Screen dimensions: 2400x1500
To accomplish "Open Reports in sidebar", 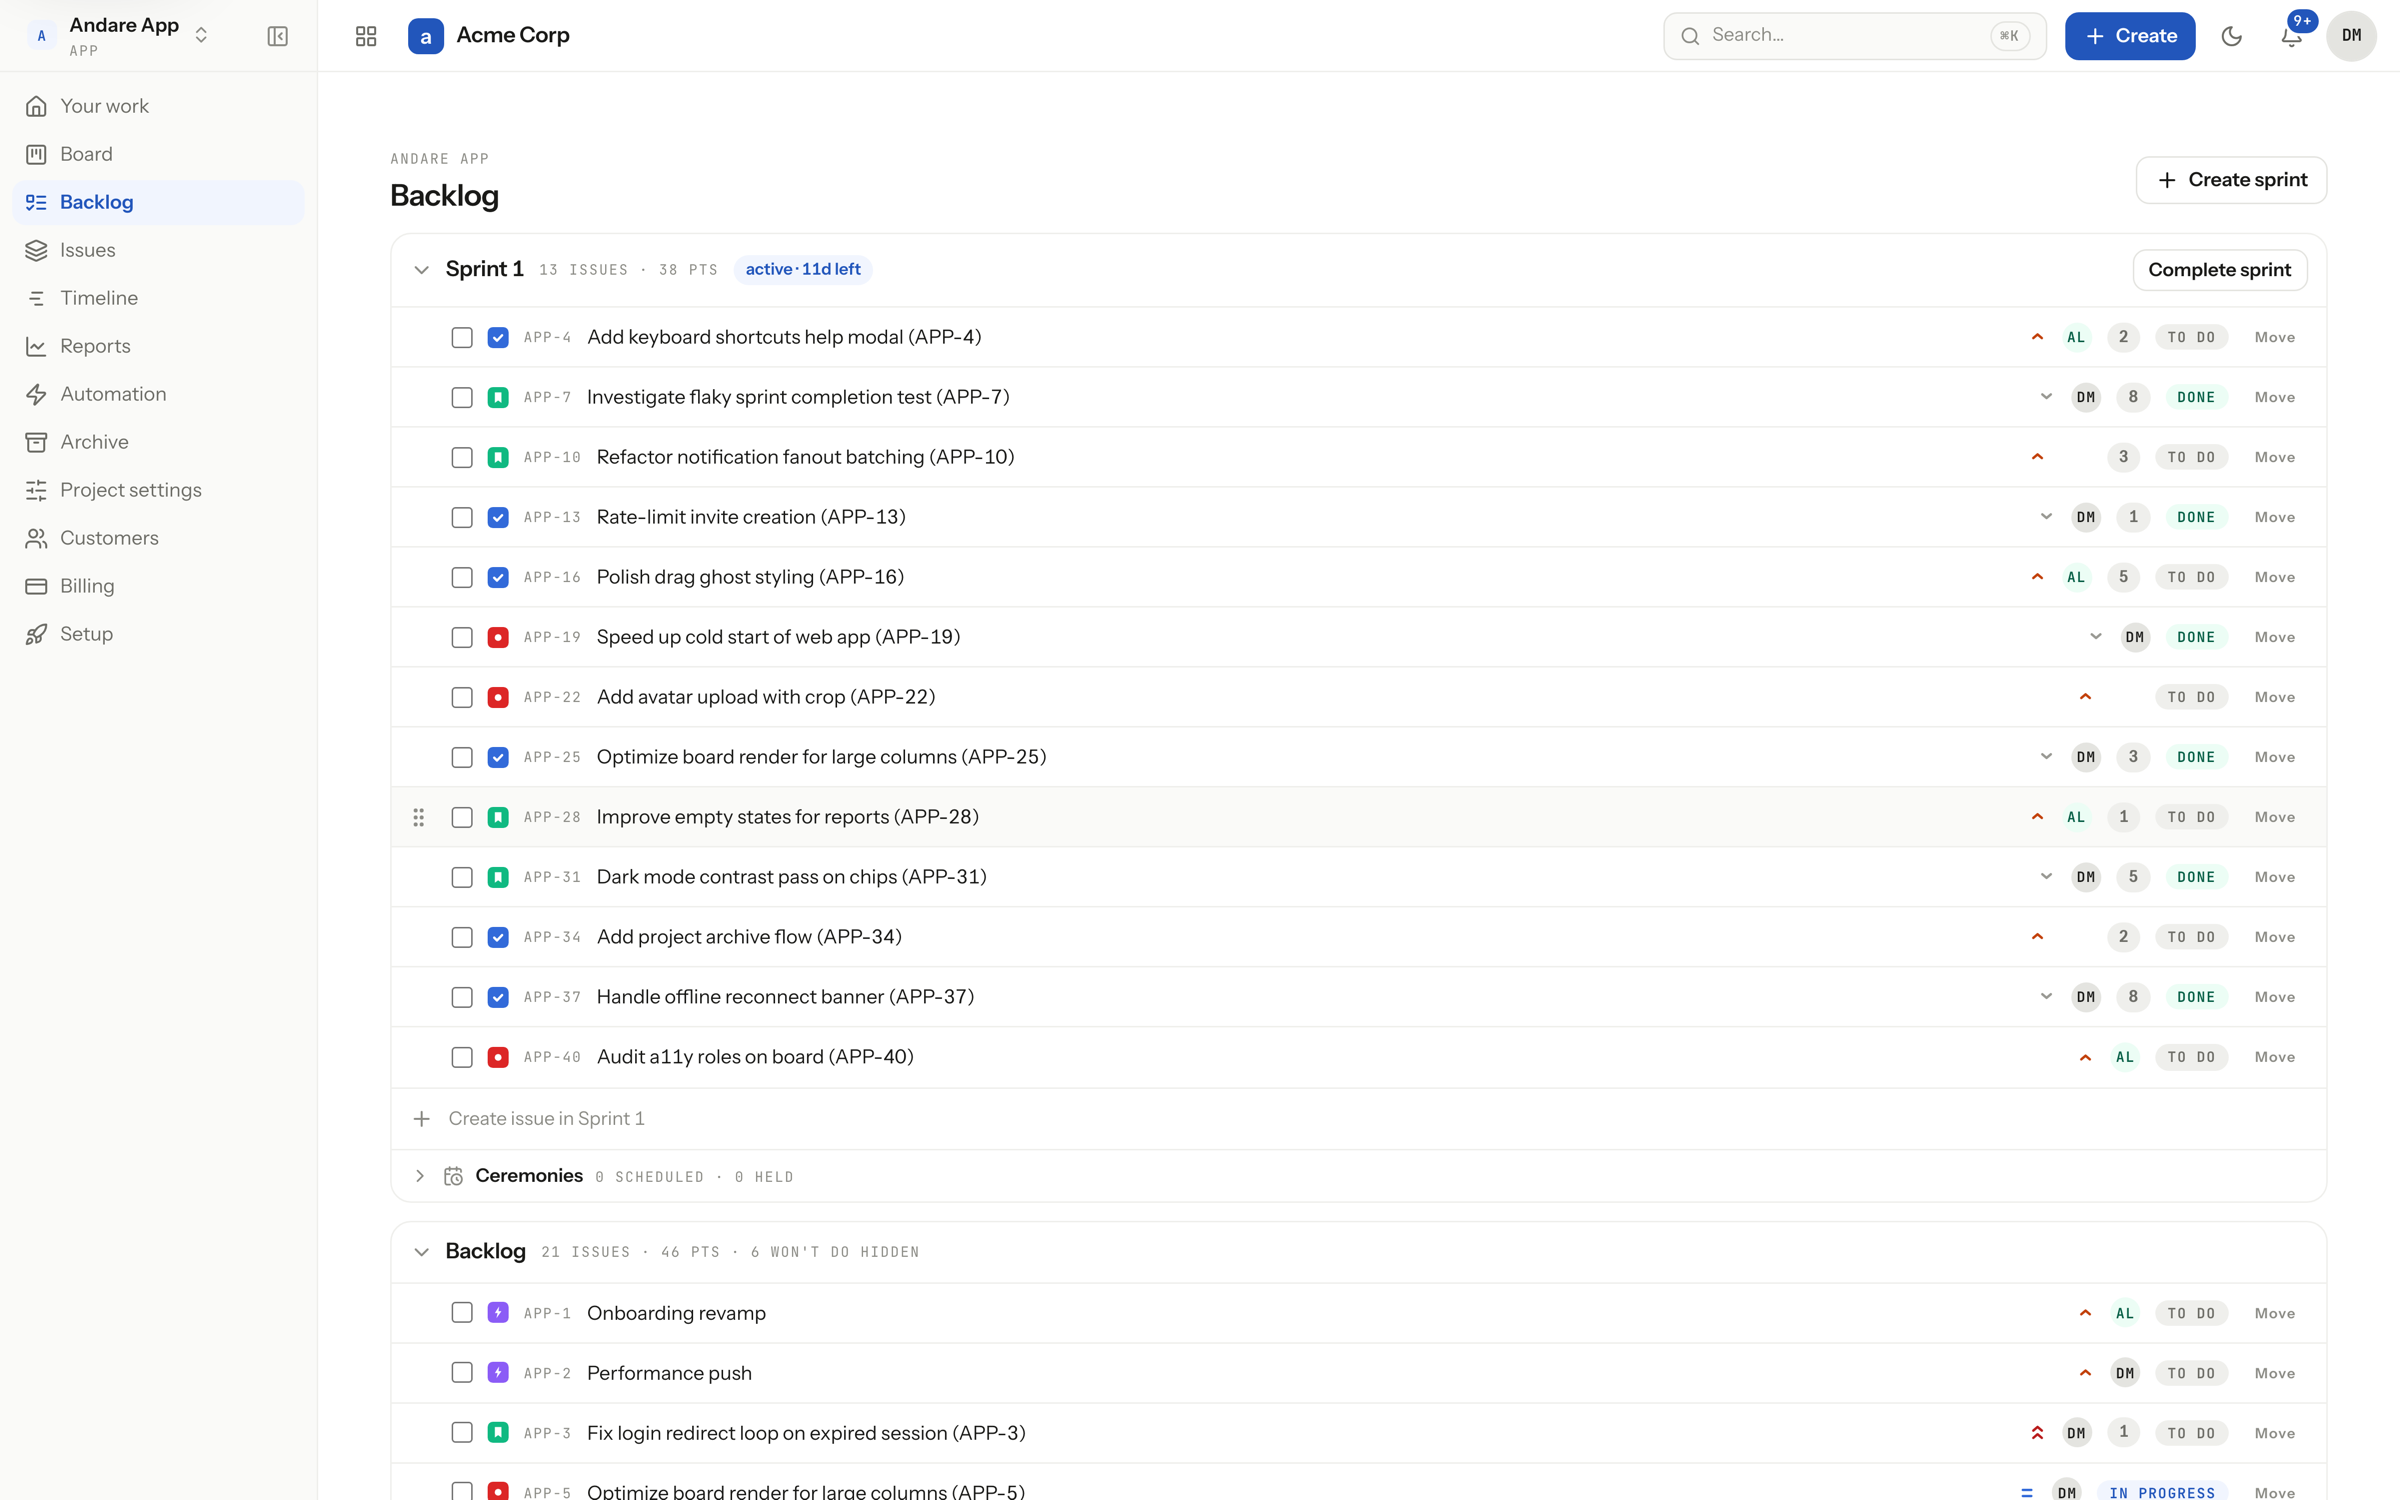I will tap(158, 346).
